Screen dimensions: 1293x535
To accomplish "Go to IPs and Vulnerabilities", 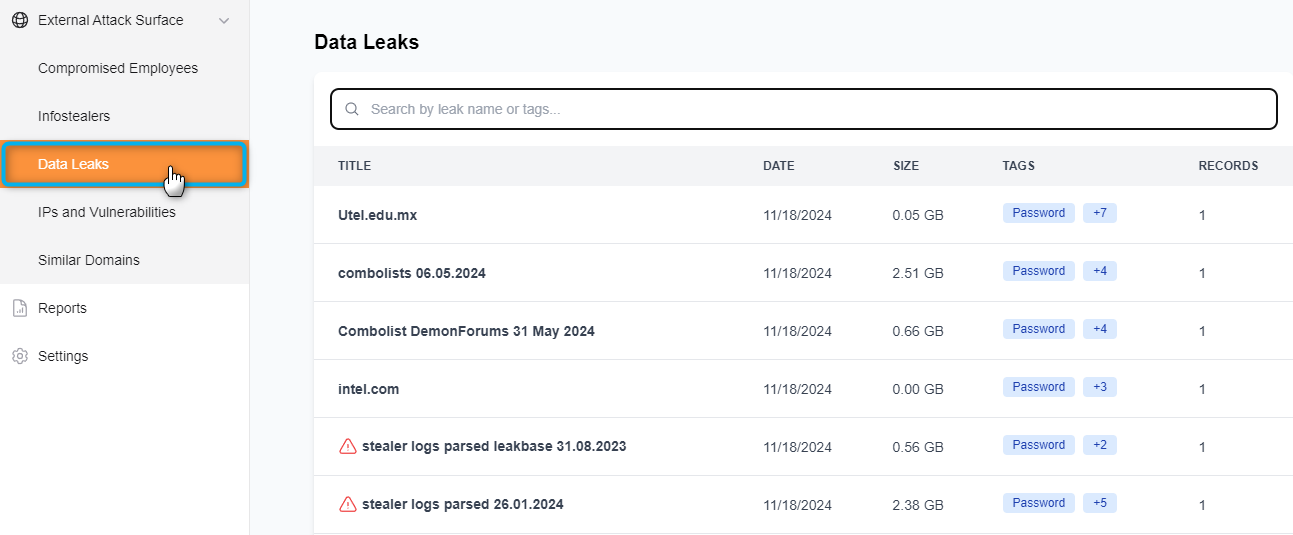I will 107,212.
